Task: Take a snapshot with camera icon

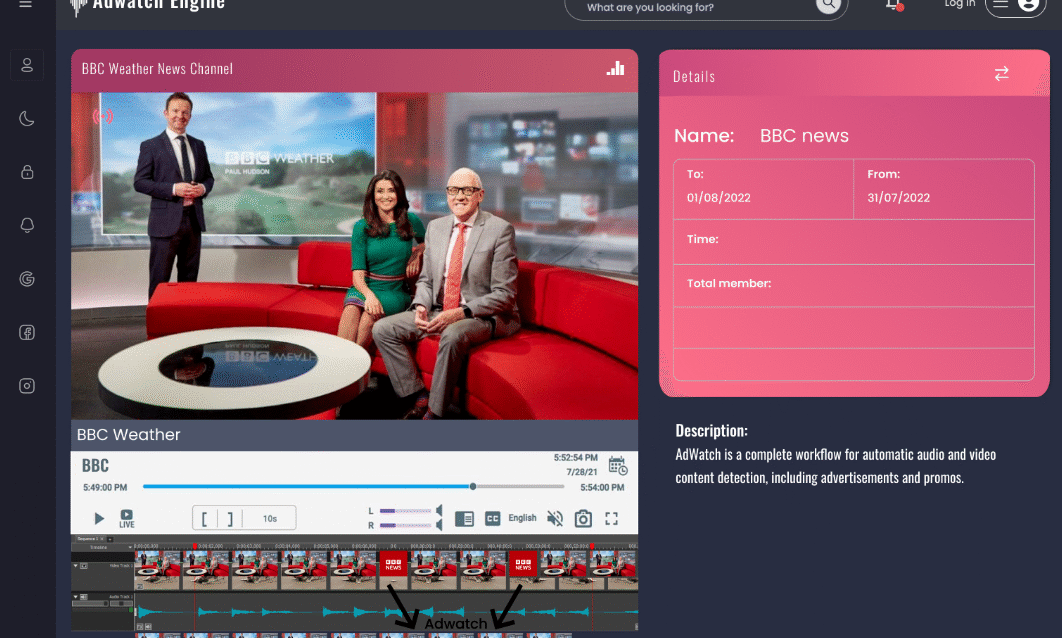Action: pos(583,519)
